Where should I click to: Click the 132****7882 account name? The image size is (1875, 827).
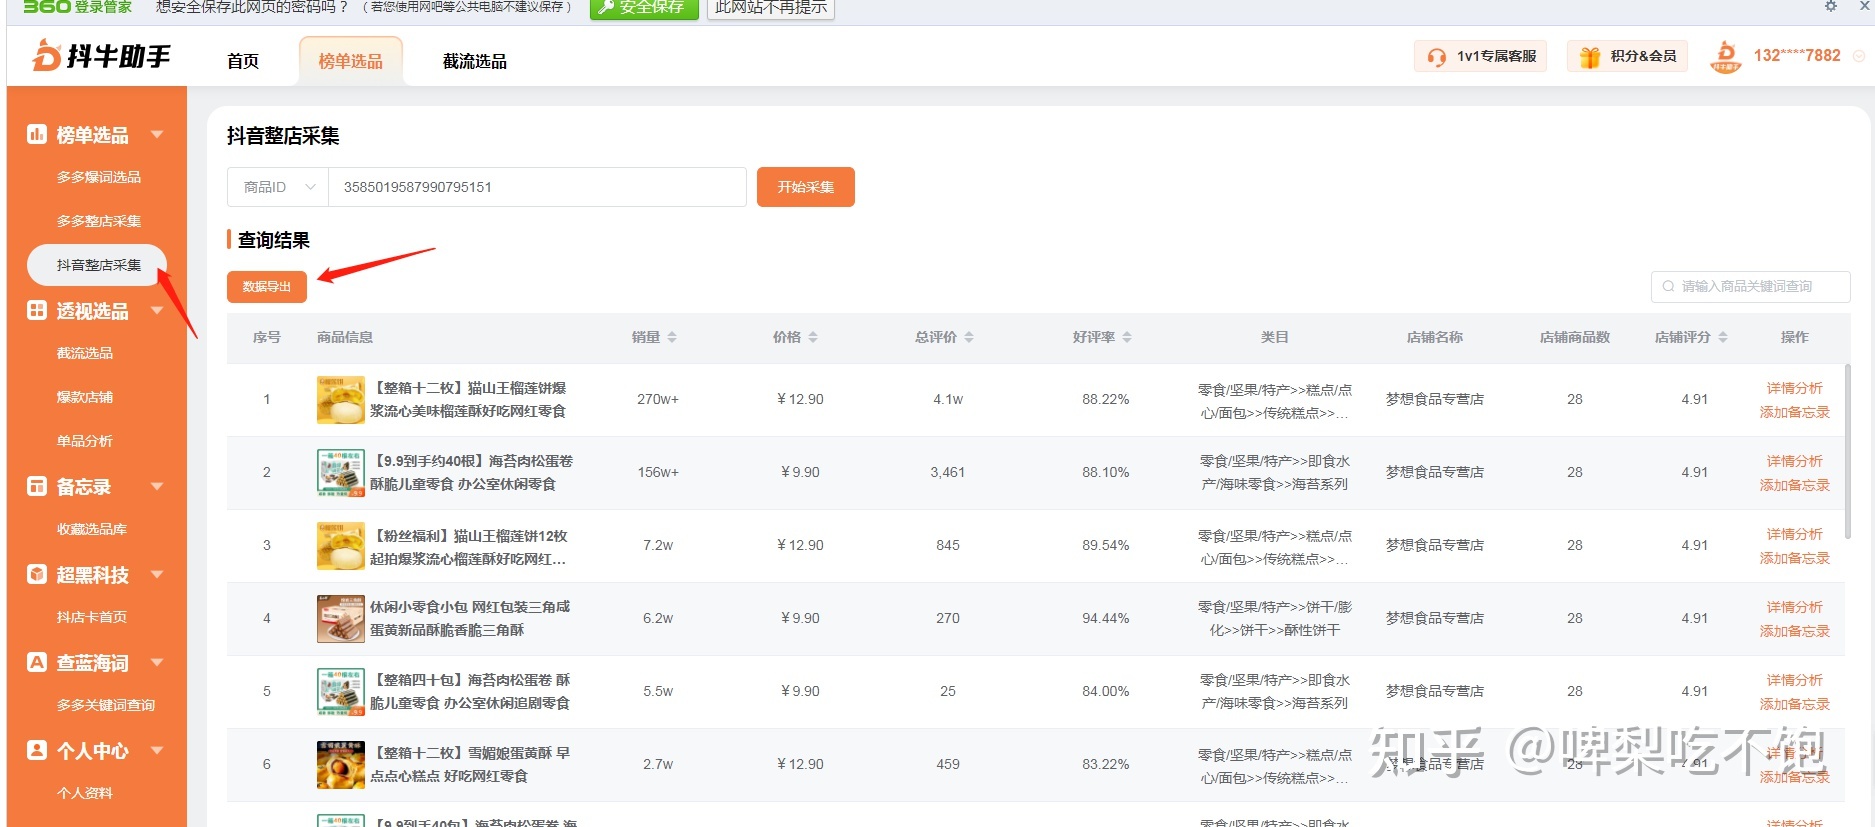(1797, 56)
